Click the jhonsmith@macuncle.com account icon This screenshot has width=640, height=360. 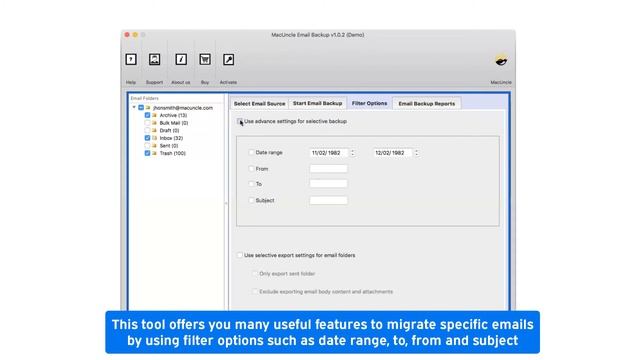point(148,108)
